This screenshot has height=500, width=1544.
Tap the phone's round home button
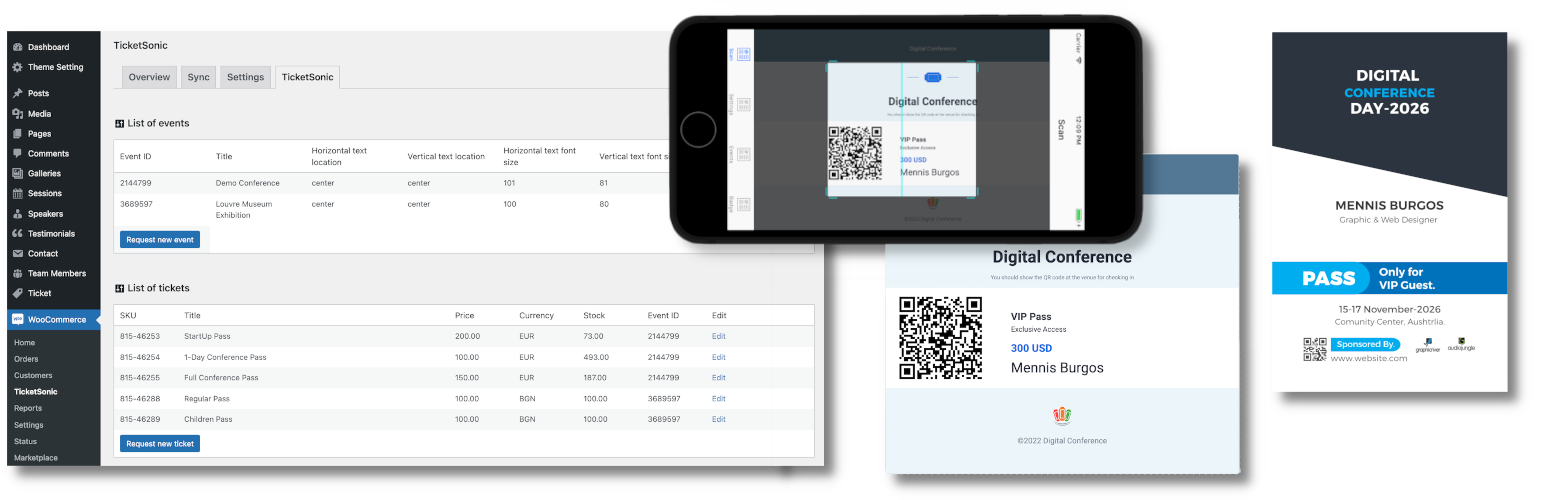(698, 130)
